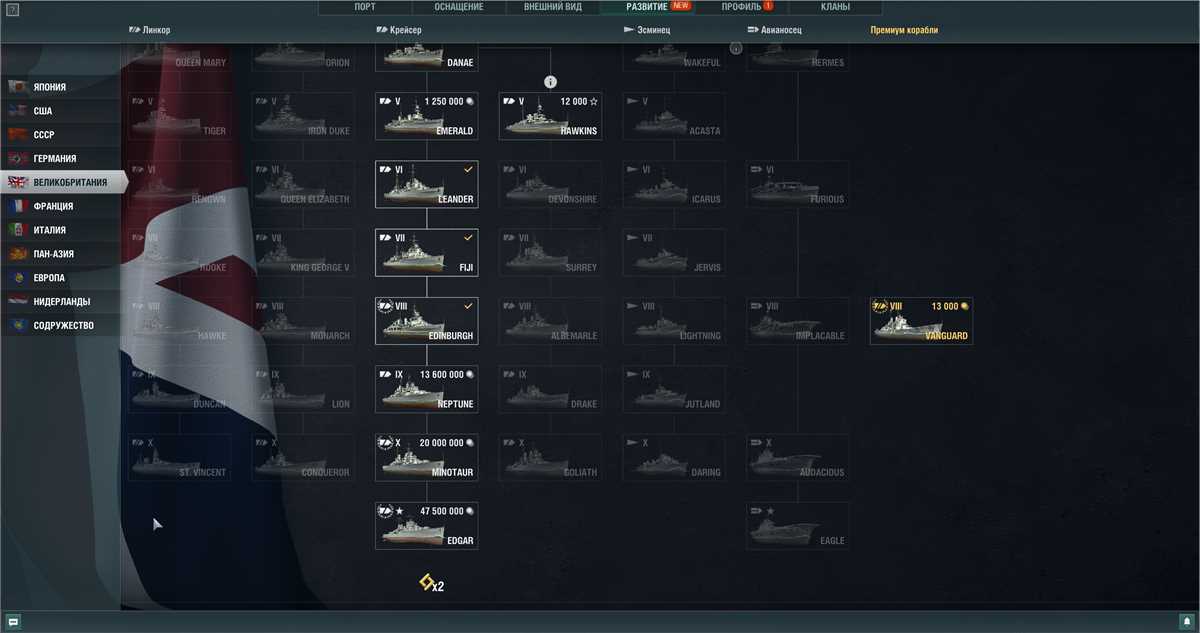Image resolution: width=1200 pixels, height=633 pixels.
Task: Select the Monarch battleship card
Action: pyautogui.click(x=303, y=321)
